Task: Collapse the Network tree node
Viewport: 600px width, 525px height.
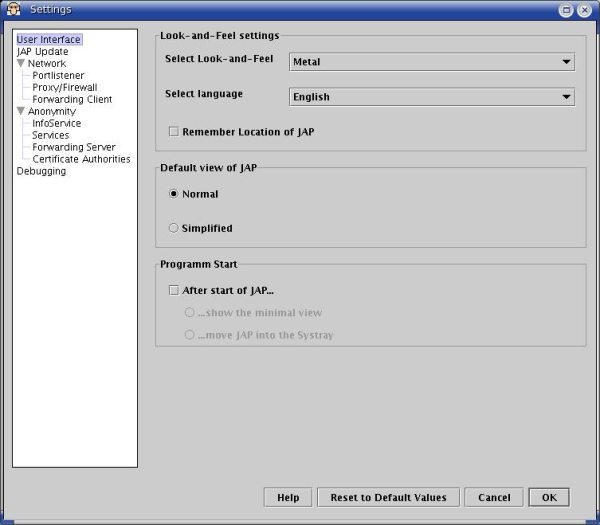Action: pyautogui.click(x=21, y=64)
